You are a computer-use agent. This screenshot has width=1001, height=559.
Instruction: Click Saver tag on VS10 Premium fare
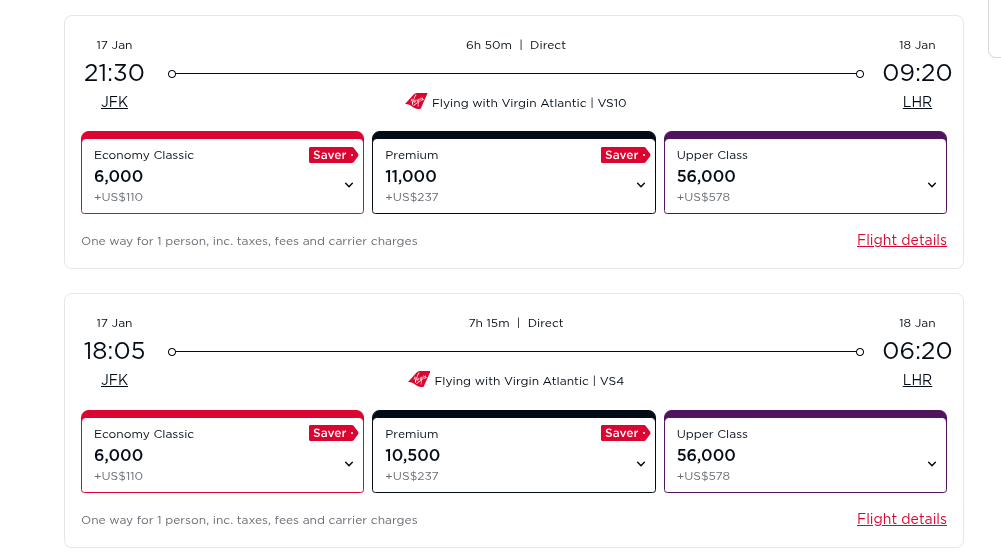click(x=625, y=155)
